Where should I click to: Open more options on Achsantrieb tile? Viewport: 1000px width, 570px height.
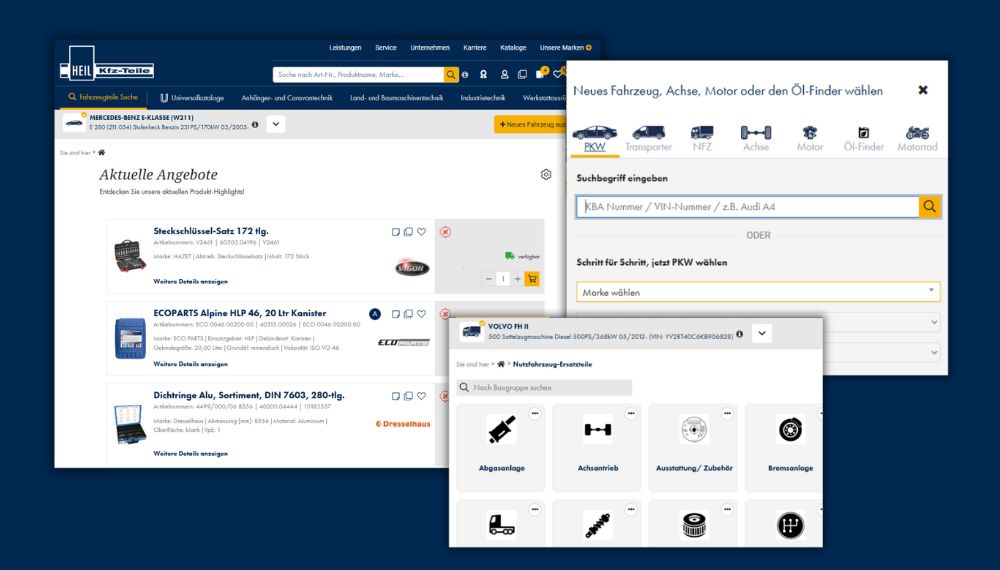tap(631, 414)
